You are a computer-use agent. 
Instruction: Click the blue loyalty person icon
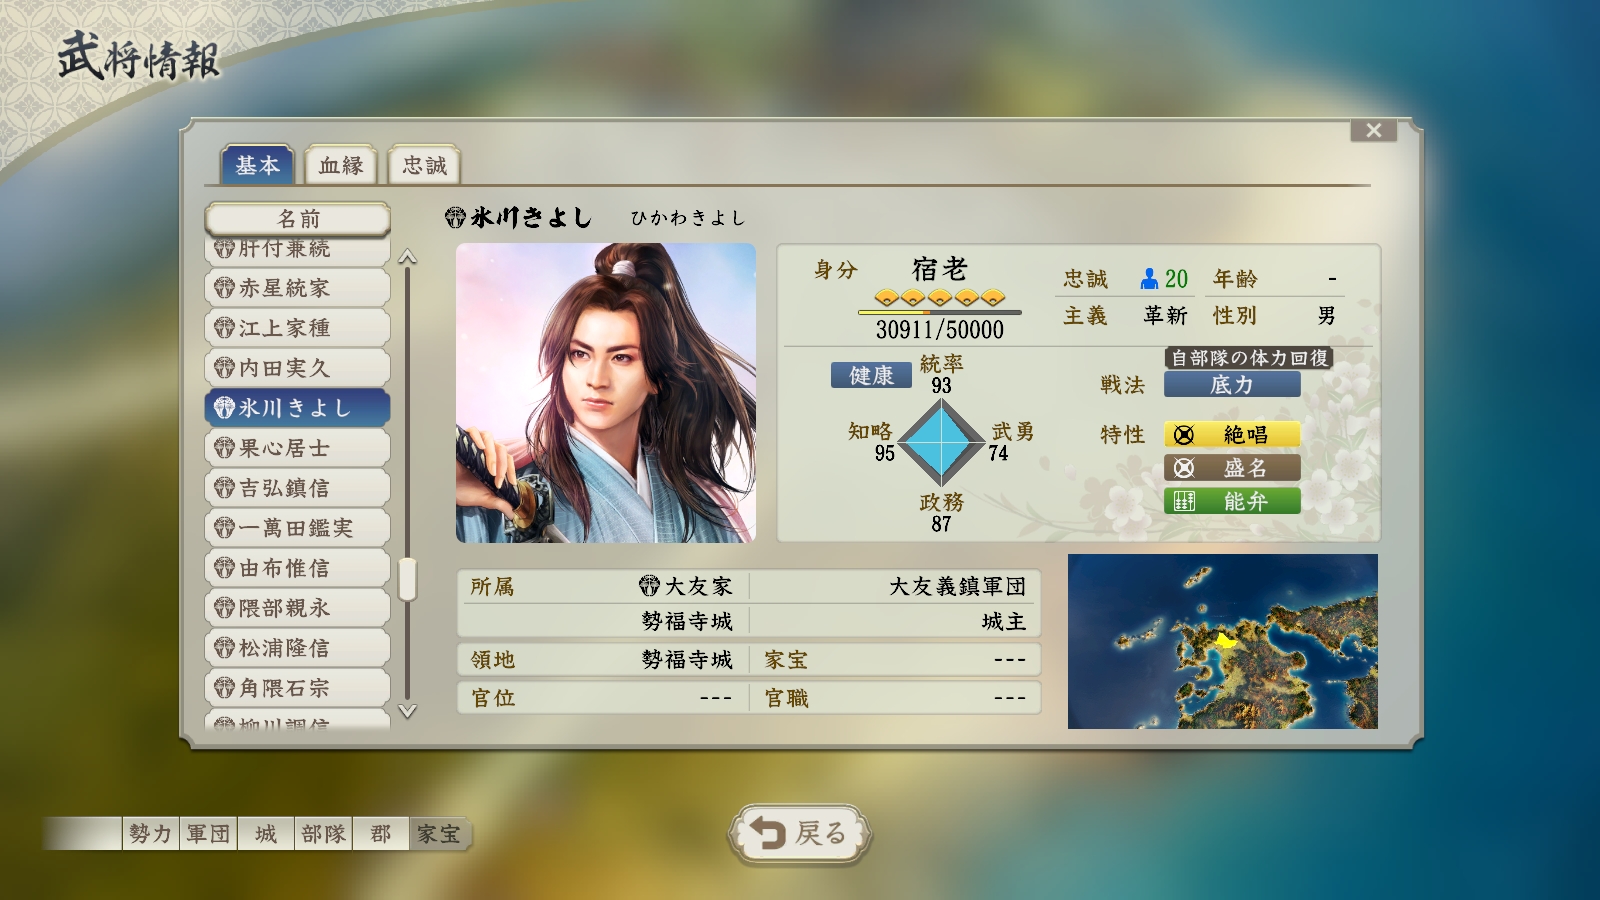(x=1150, y=279)
